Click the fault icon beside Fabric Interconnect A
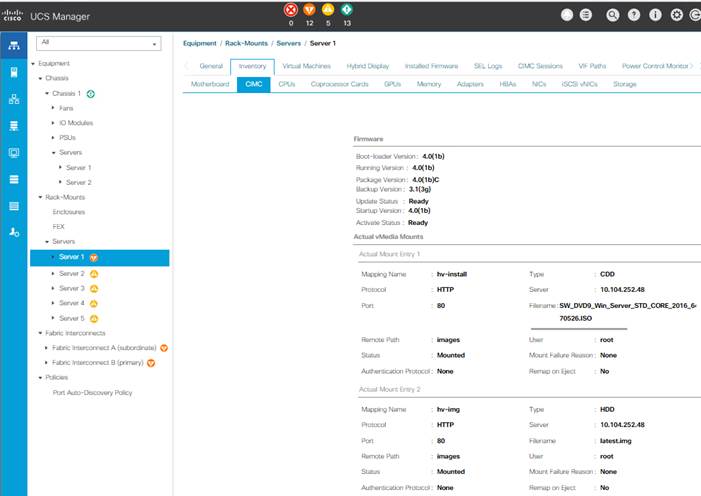The image size is (701, 496). (164, 348)
